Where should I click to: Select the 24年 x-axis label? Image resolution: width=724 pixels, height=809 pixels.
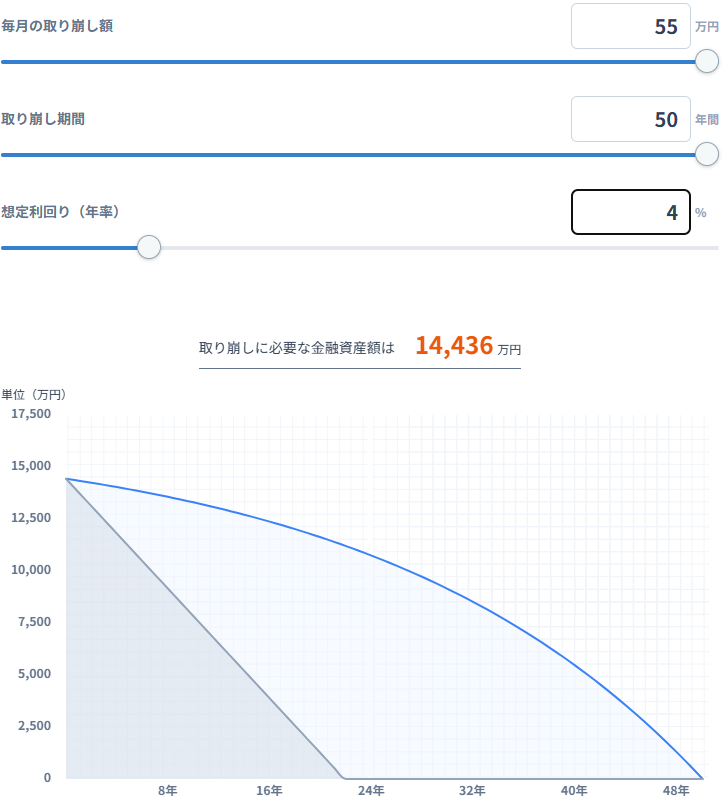point(370,791)
